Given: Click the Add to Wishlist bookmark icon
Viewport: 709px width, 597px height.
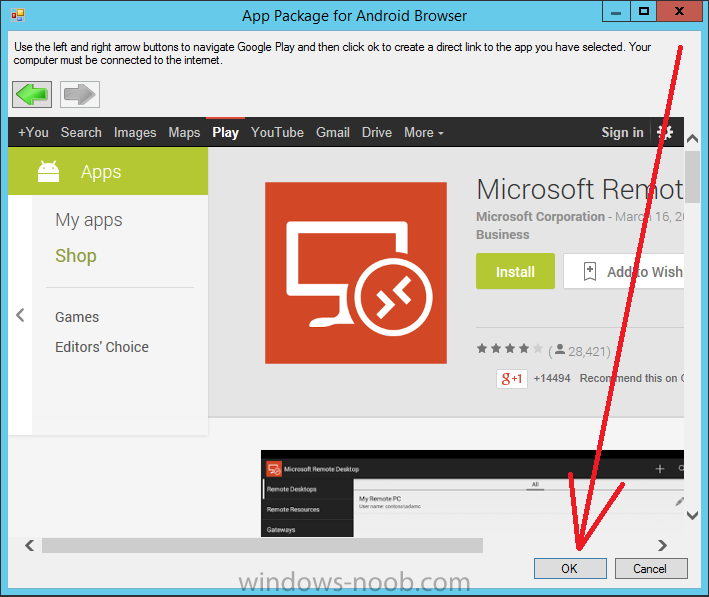Looking at the screenshot, I should click(590, 271).
